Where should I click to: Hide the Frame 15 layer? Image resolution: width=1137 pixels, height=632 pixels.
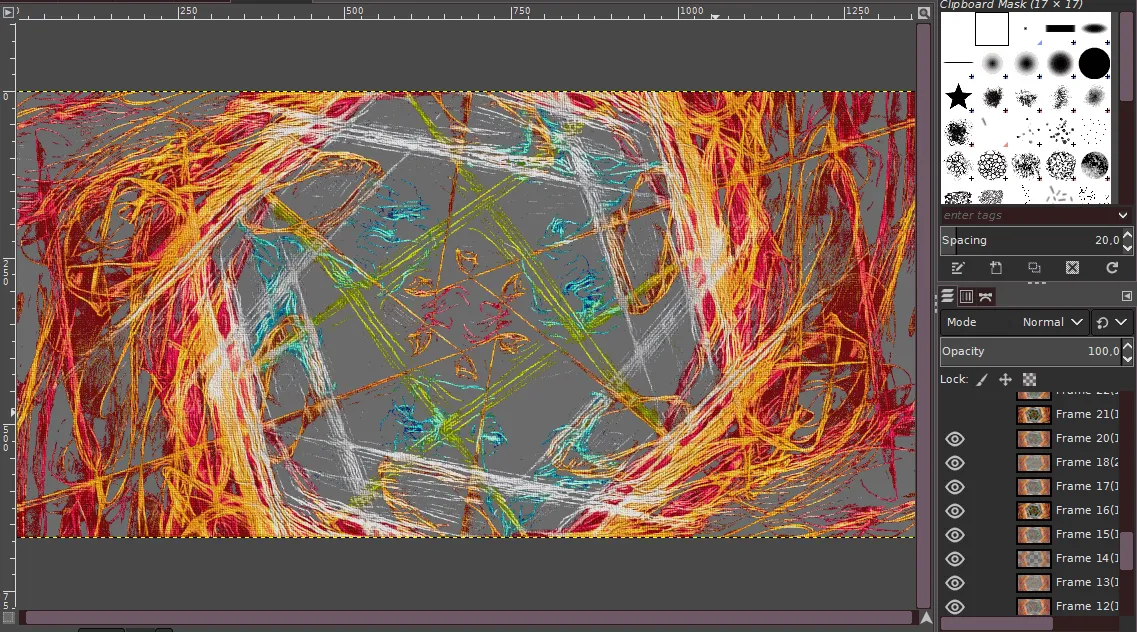pos(955,534)
